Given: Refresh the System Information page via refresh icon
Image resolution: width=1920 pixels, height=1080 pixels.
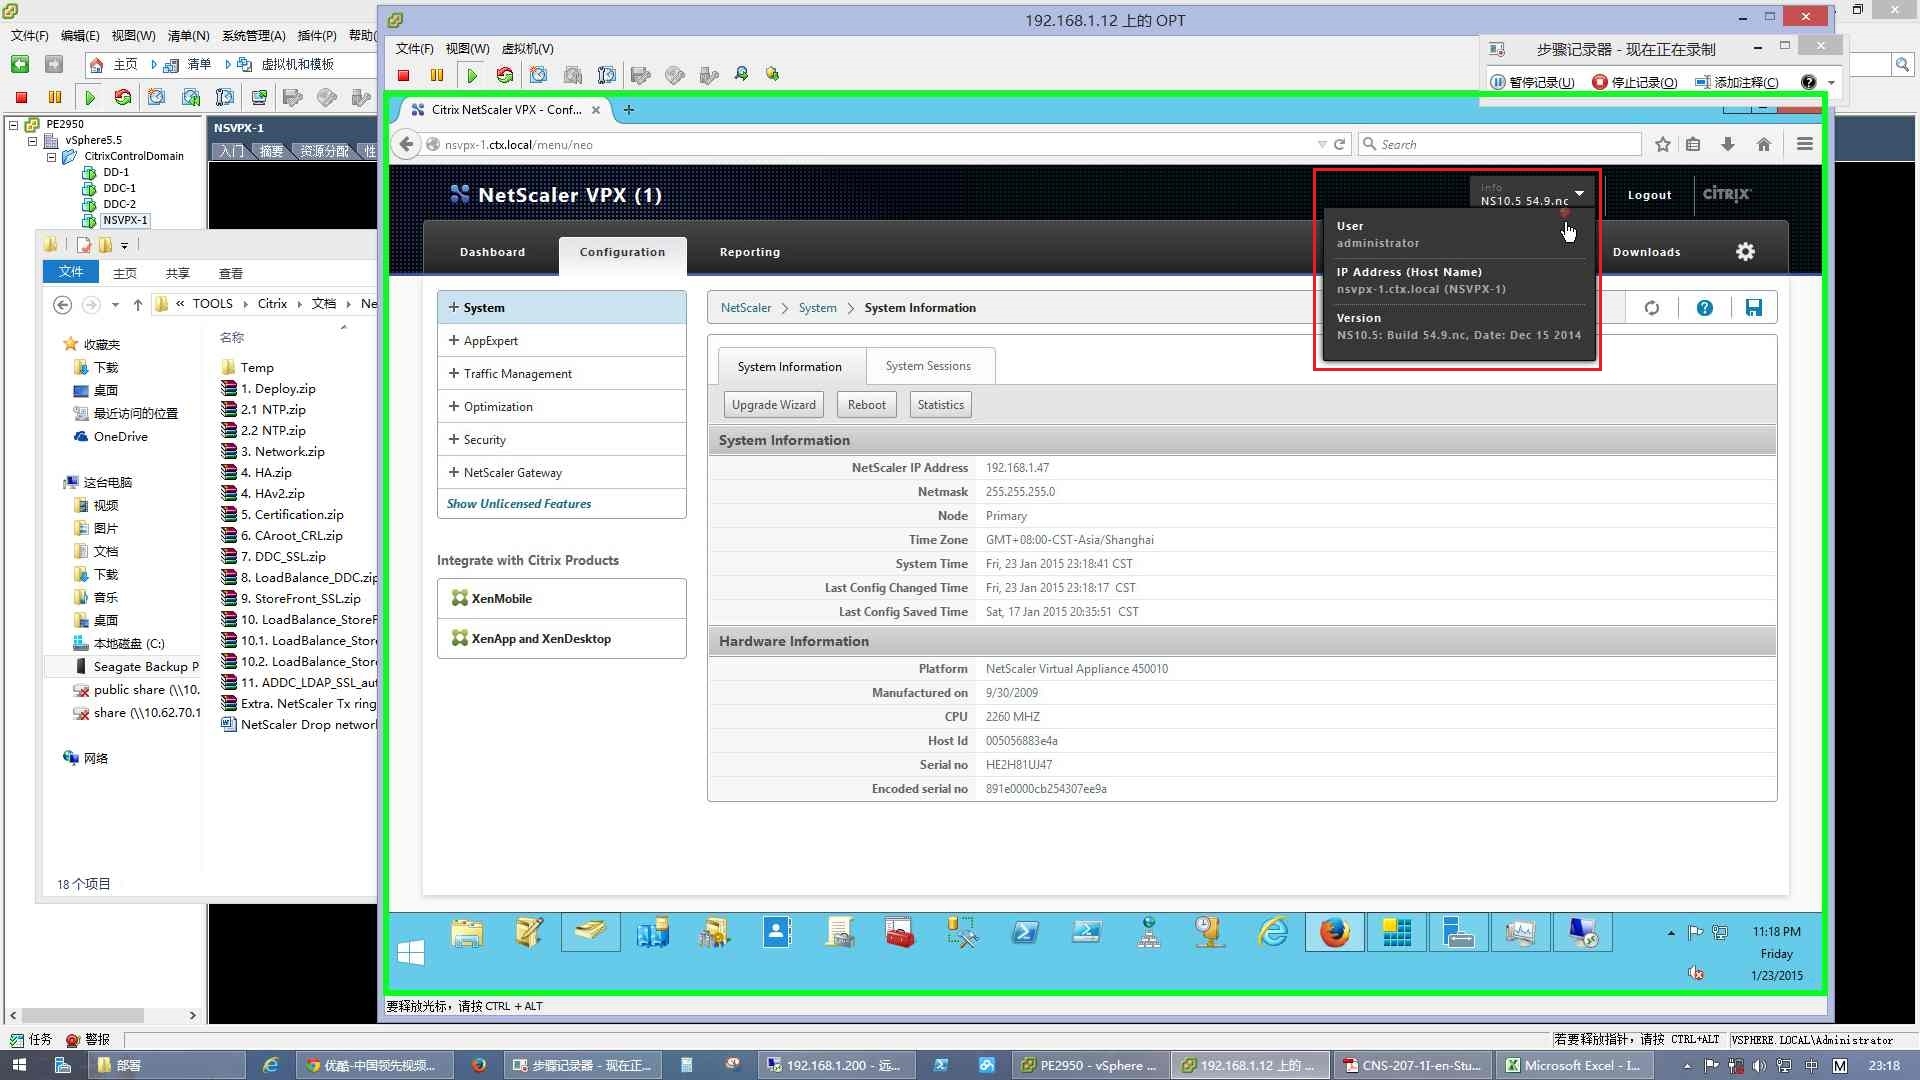Looking at the screenshot, I should [x=1652, y=308].
